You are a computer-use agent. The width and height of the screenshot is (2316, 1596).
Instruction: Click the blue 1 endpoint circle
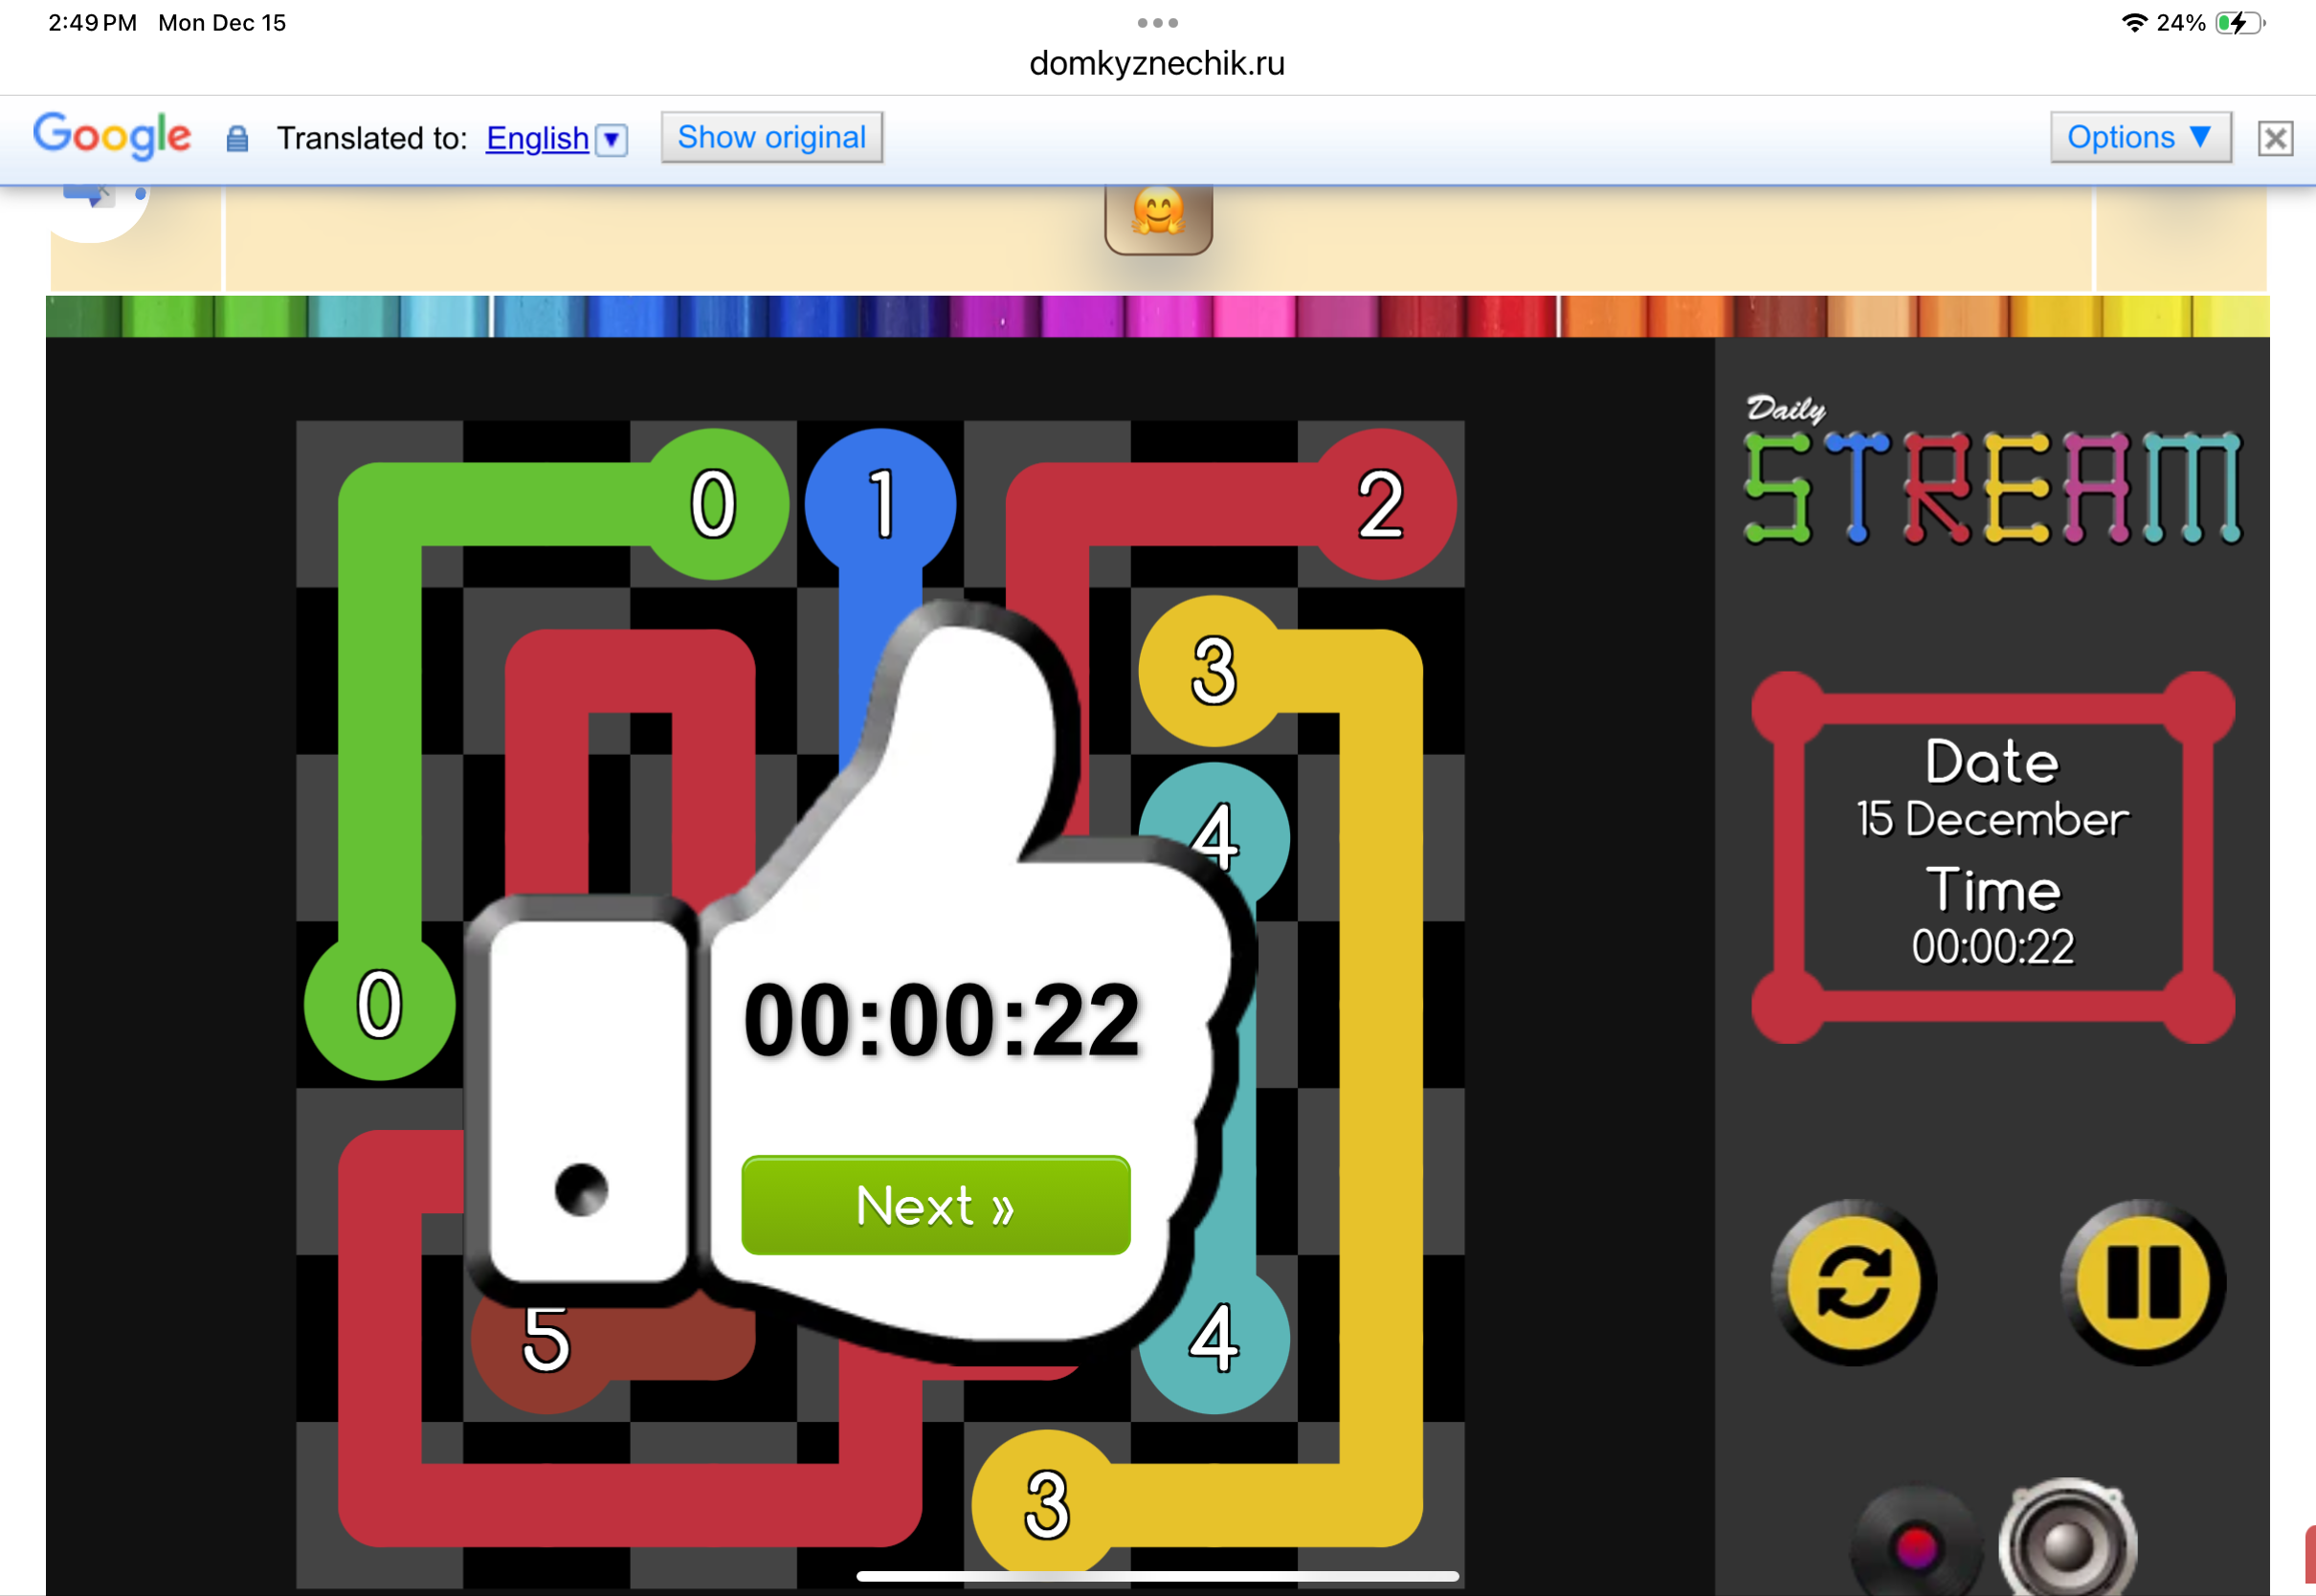[881, 504]
